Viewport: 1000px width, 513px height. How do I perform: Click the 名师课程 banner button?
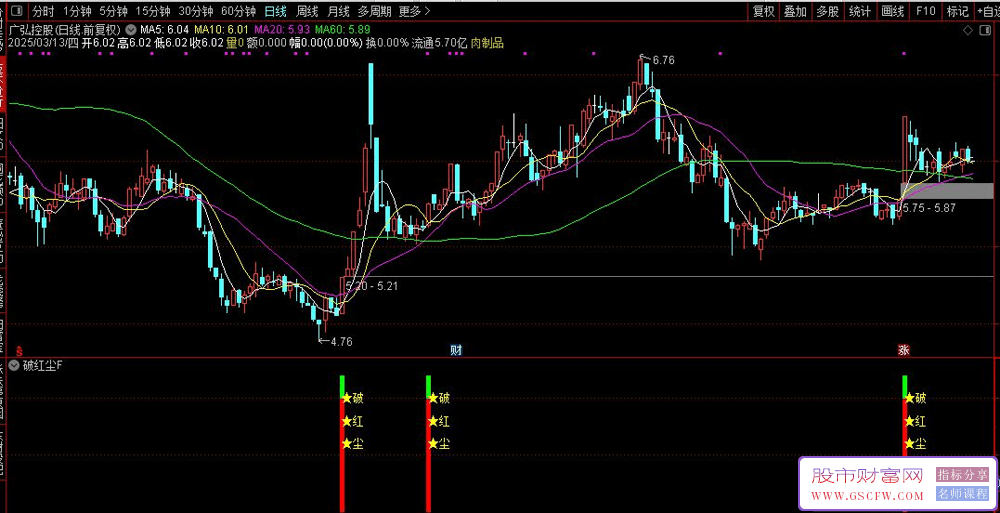pyautogui.click(x=962, y=493)
